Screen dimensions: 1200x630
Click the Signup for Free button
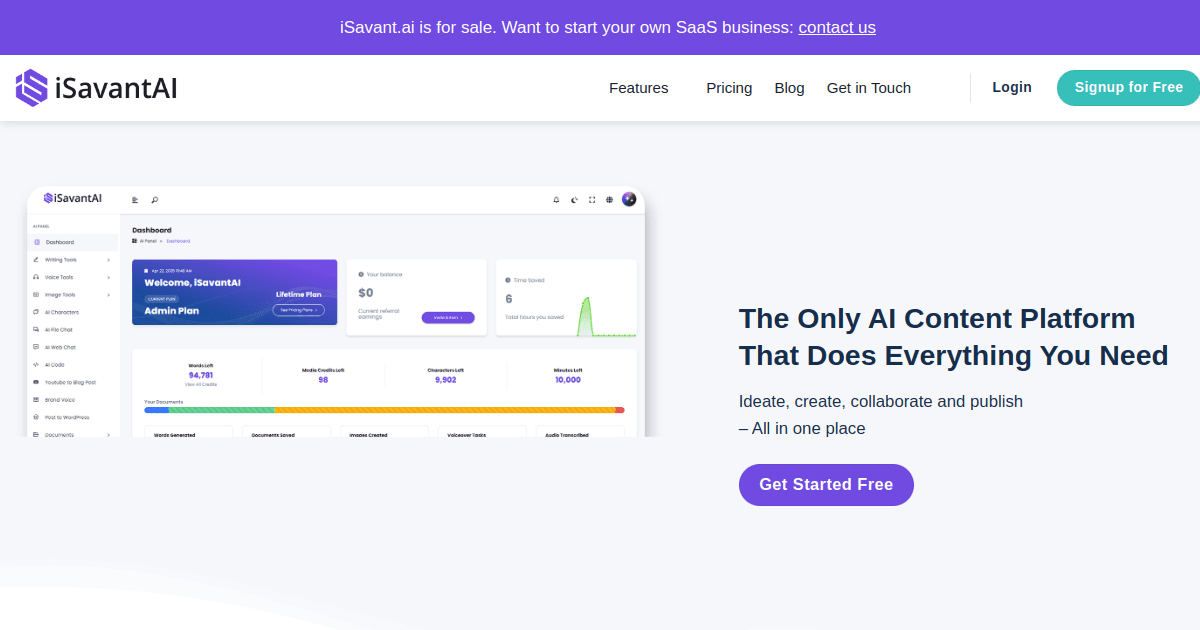(1129, 87)
